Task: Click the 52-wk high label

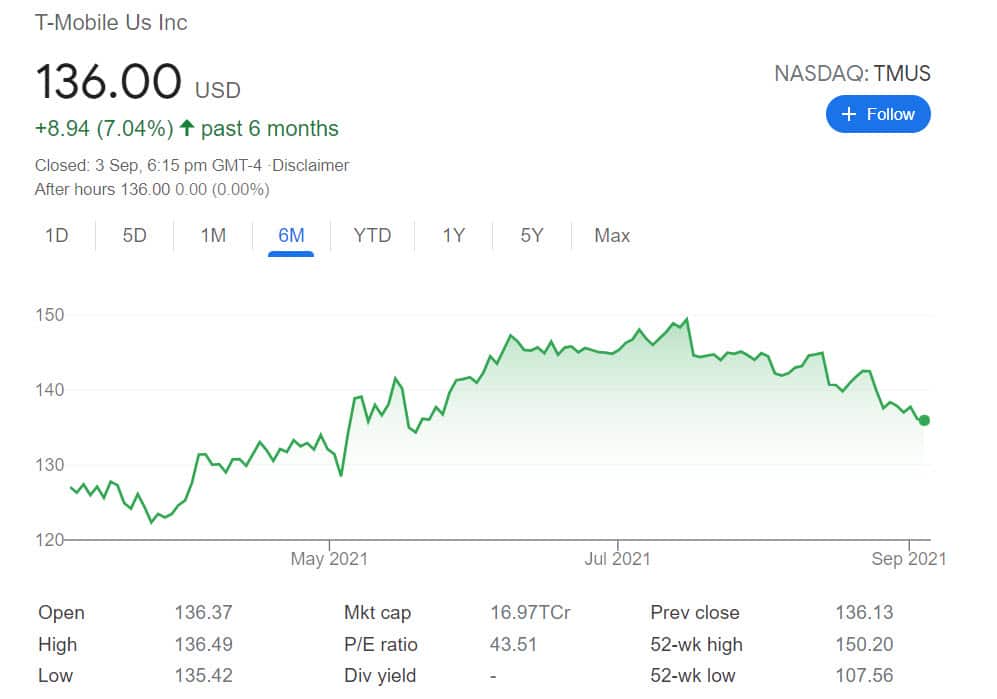Action: (x=696, y=644)
